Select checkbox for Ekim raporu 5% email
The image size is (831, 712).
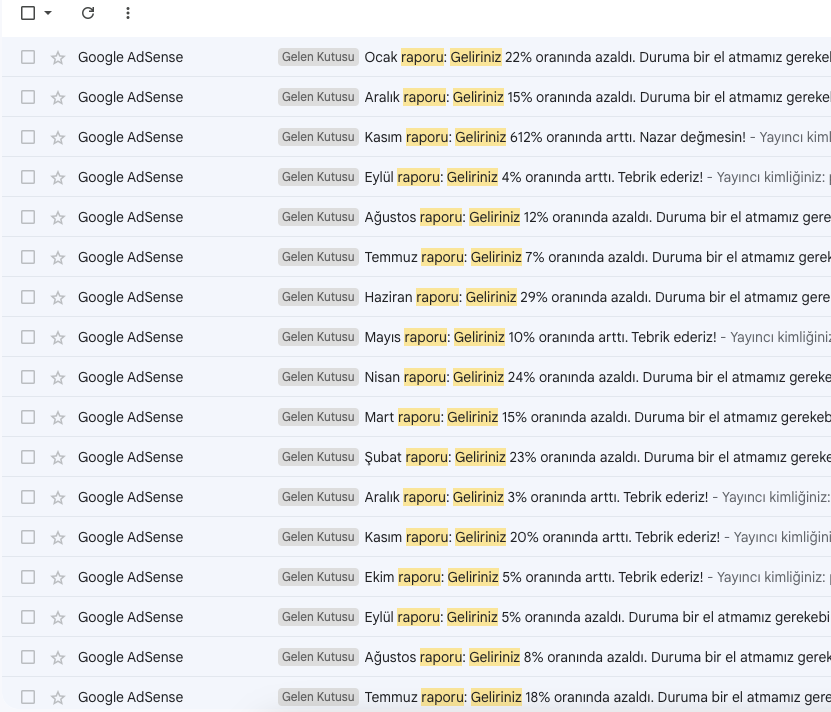pos(28,577)
